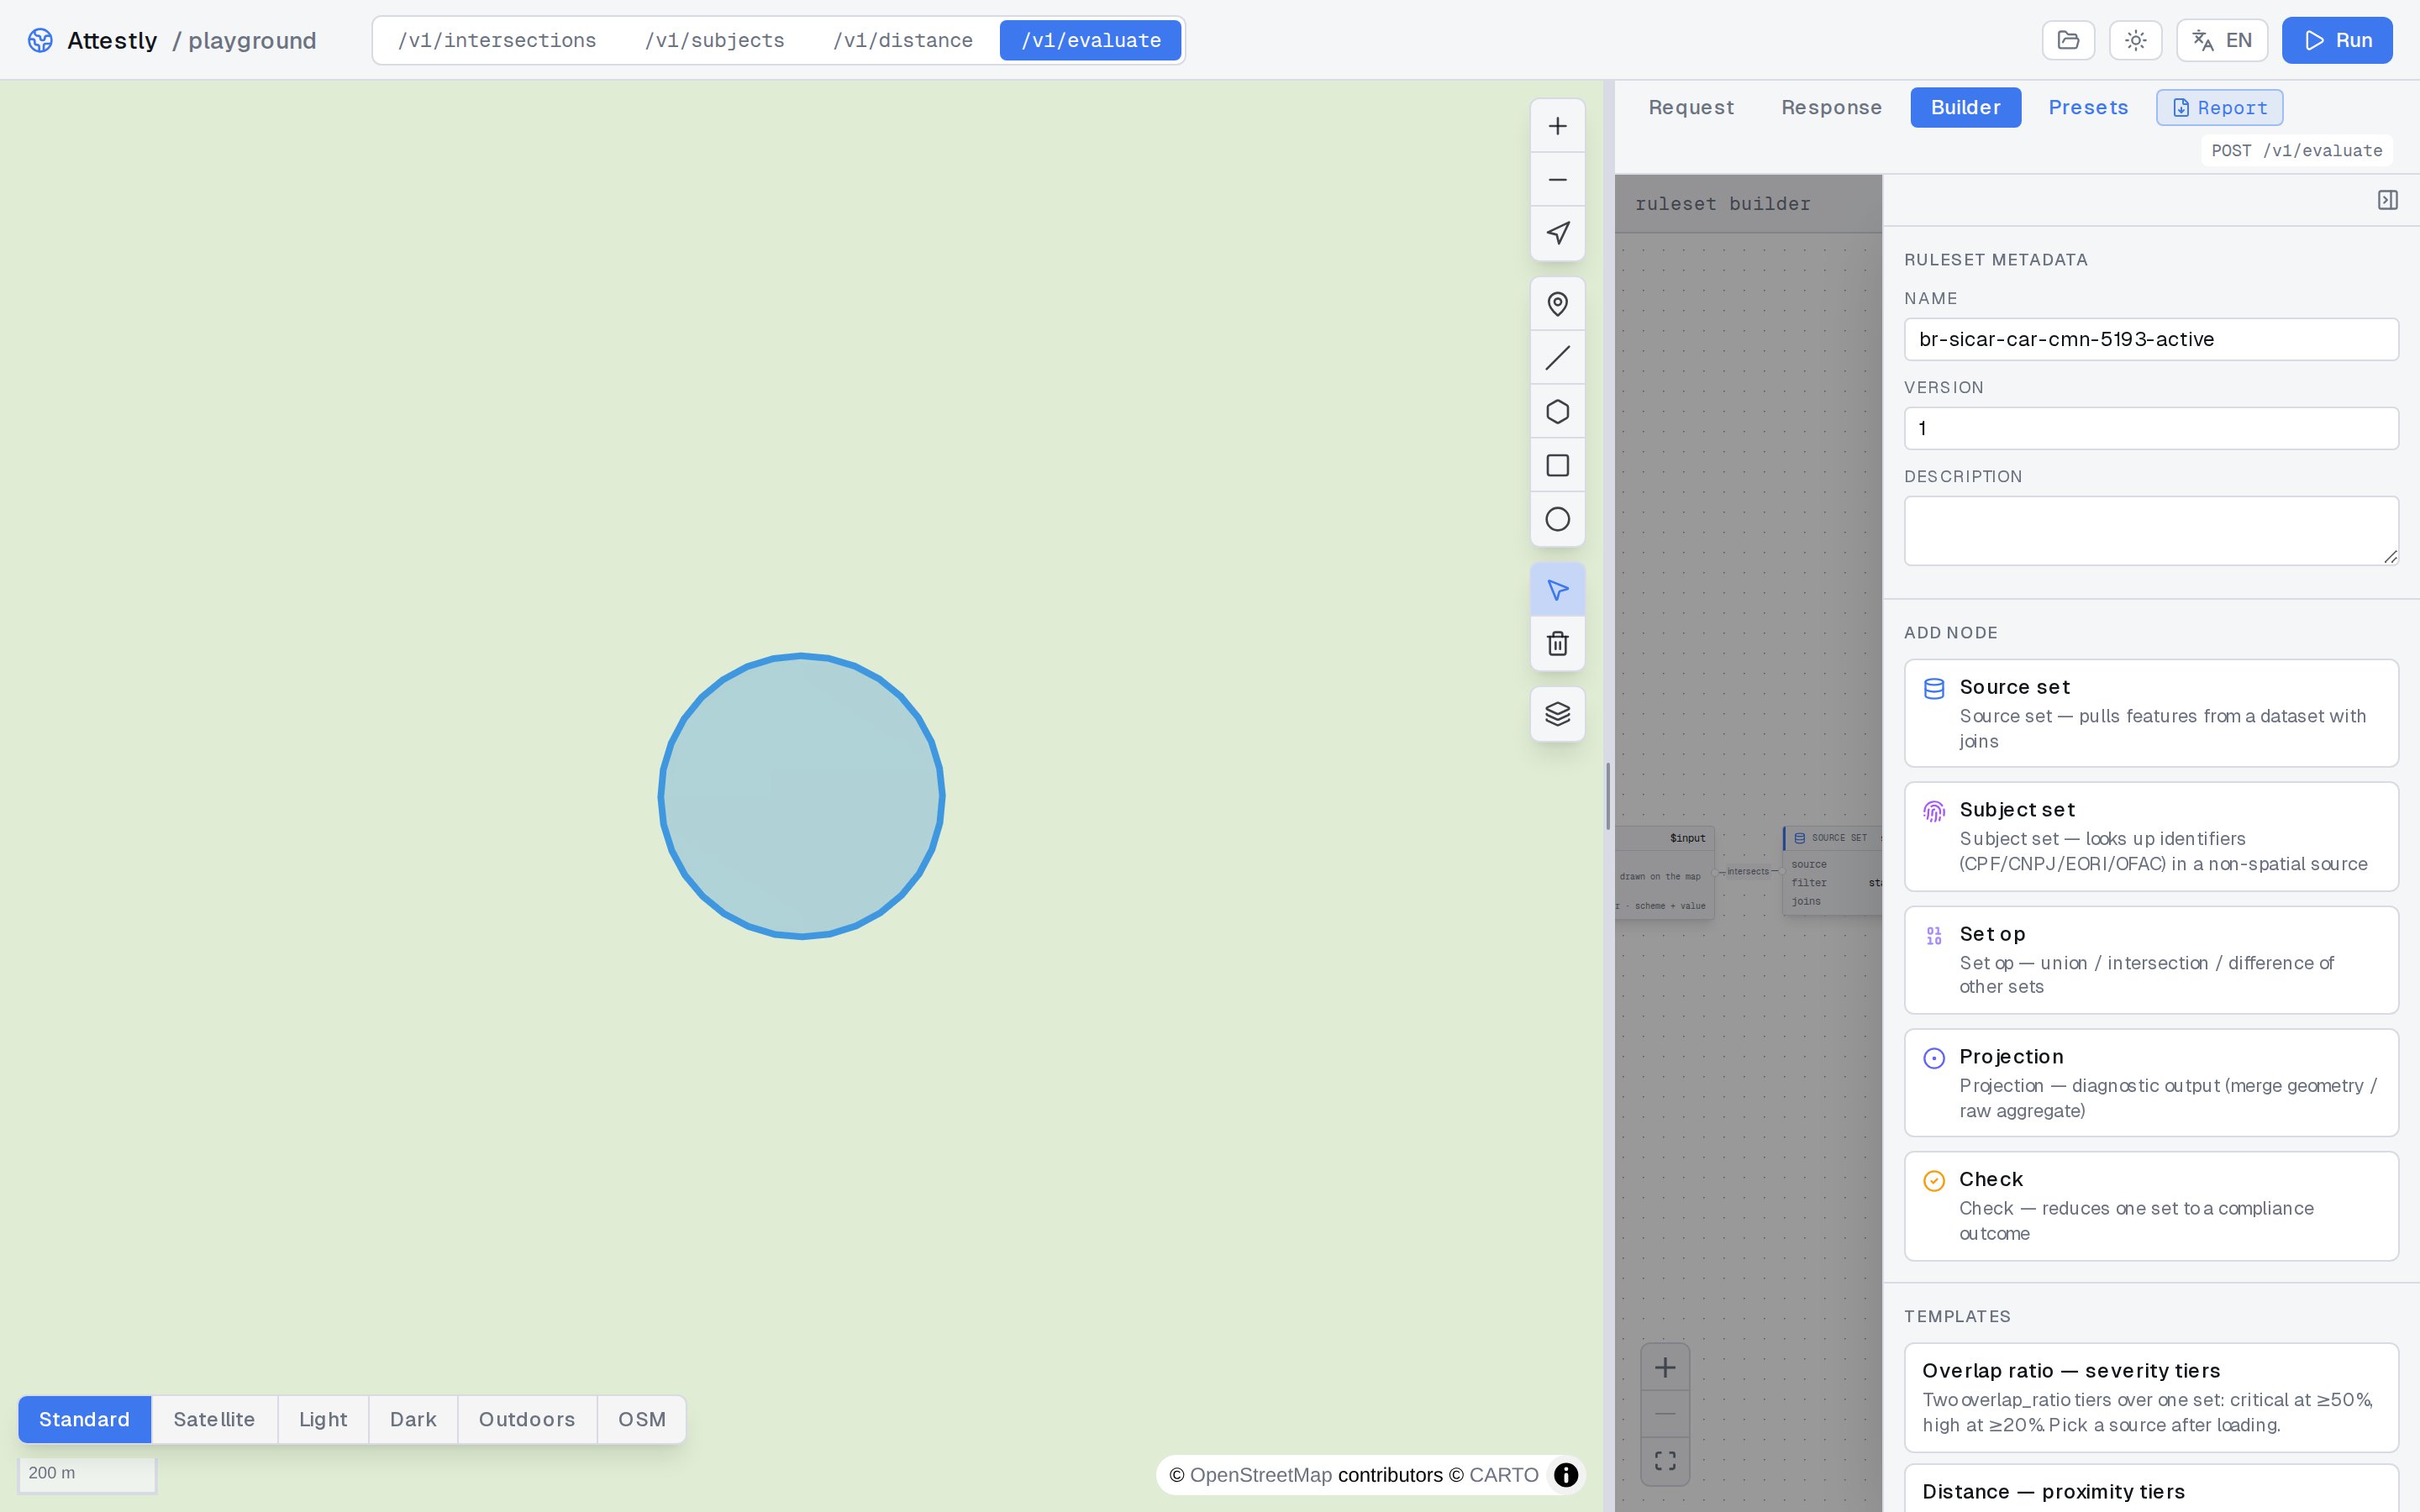Open the Builder tab
This screenshot has width=2420, height=1512.
[x=1965, y=107]
